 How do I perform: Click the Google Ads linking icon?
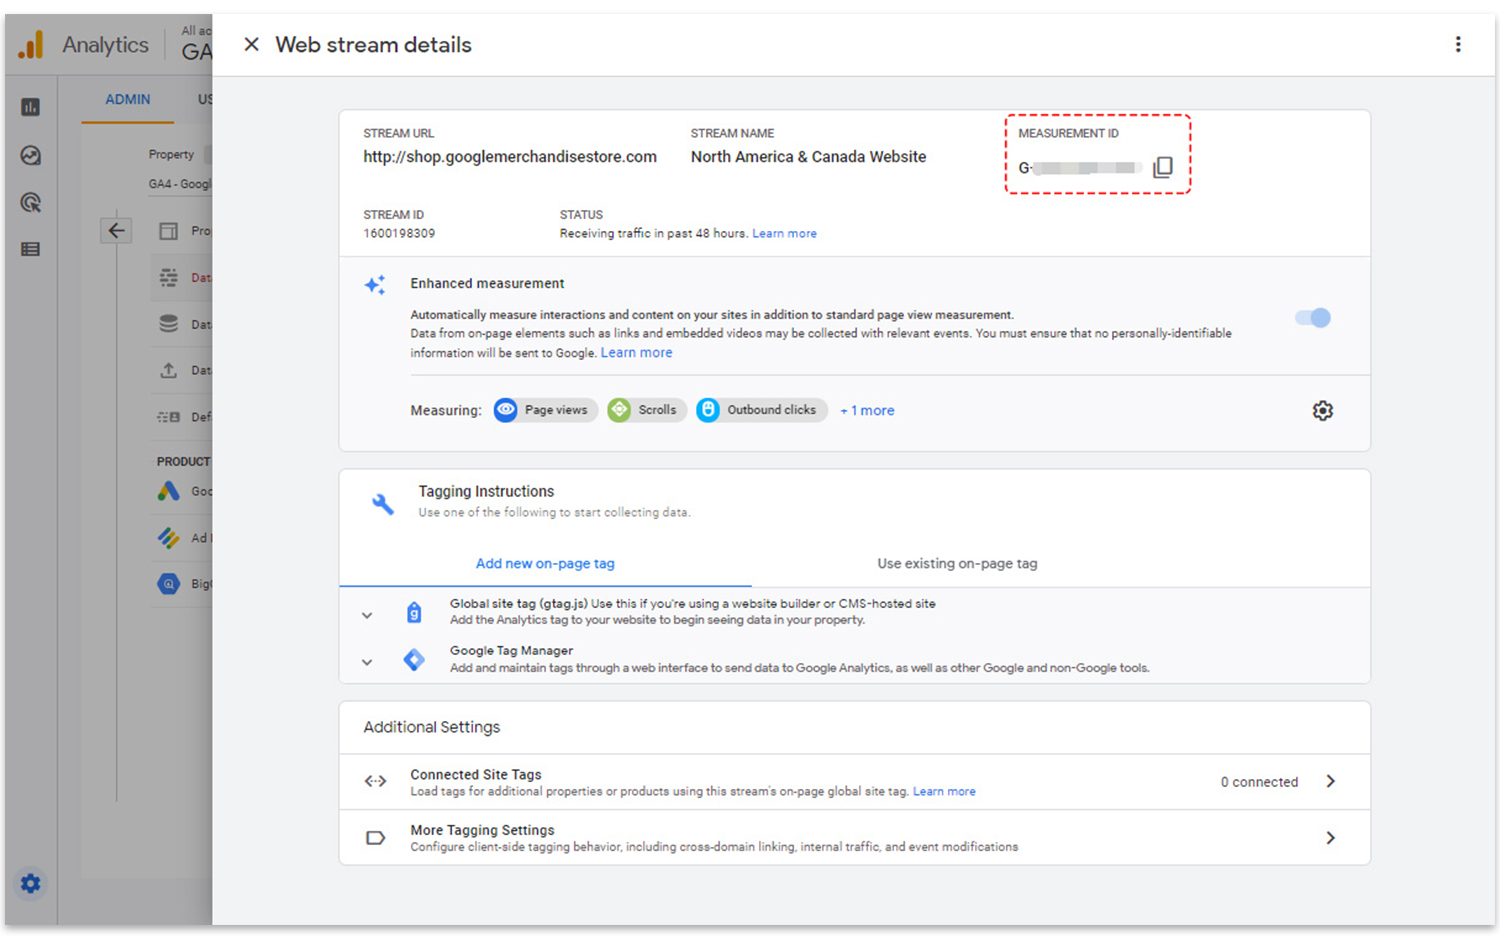click(169, 491)
